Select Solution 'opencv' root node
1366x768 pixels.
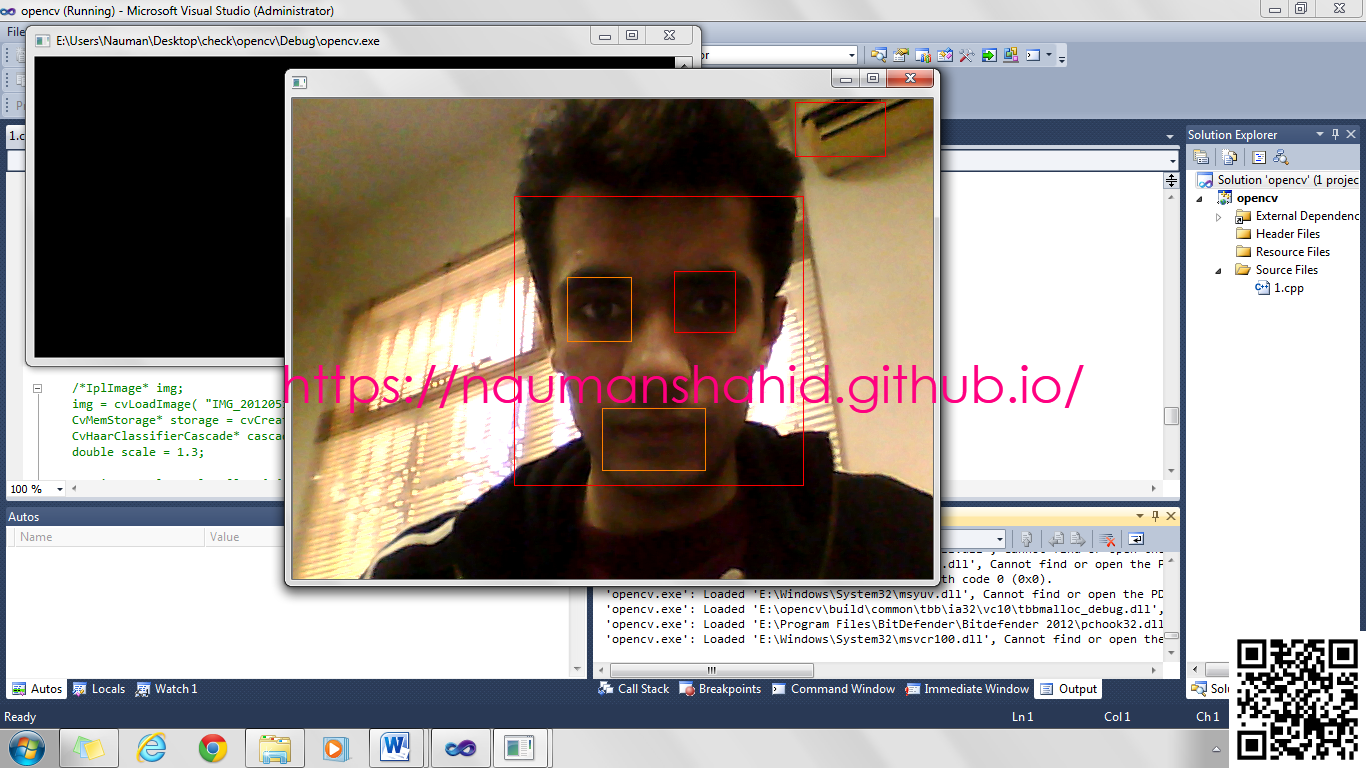(x=1278, y=180)
